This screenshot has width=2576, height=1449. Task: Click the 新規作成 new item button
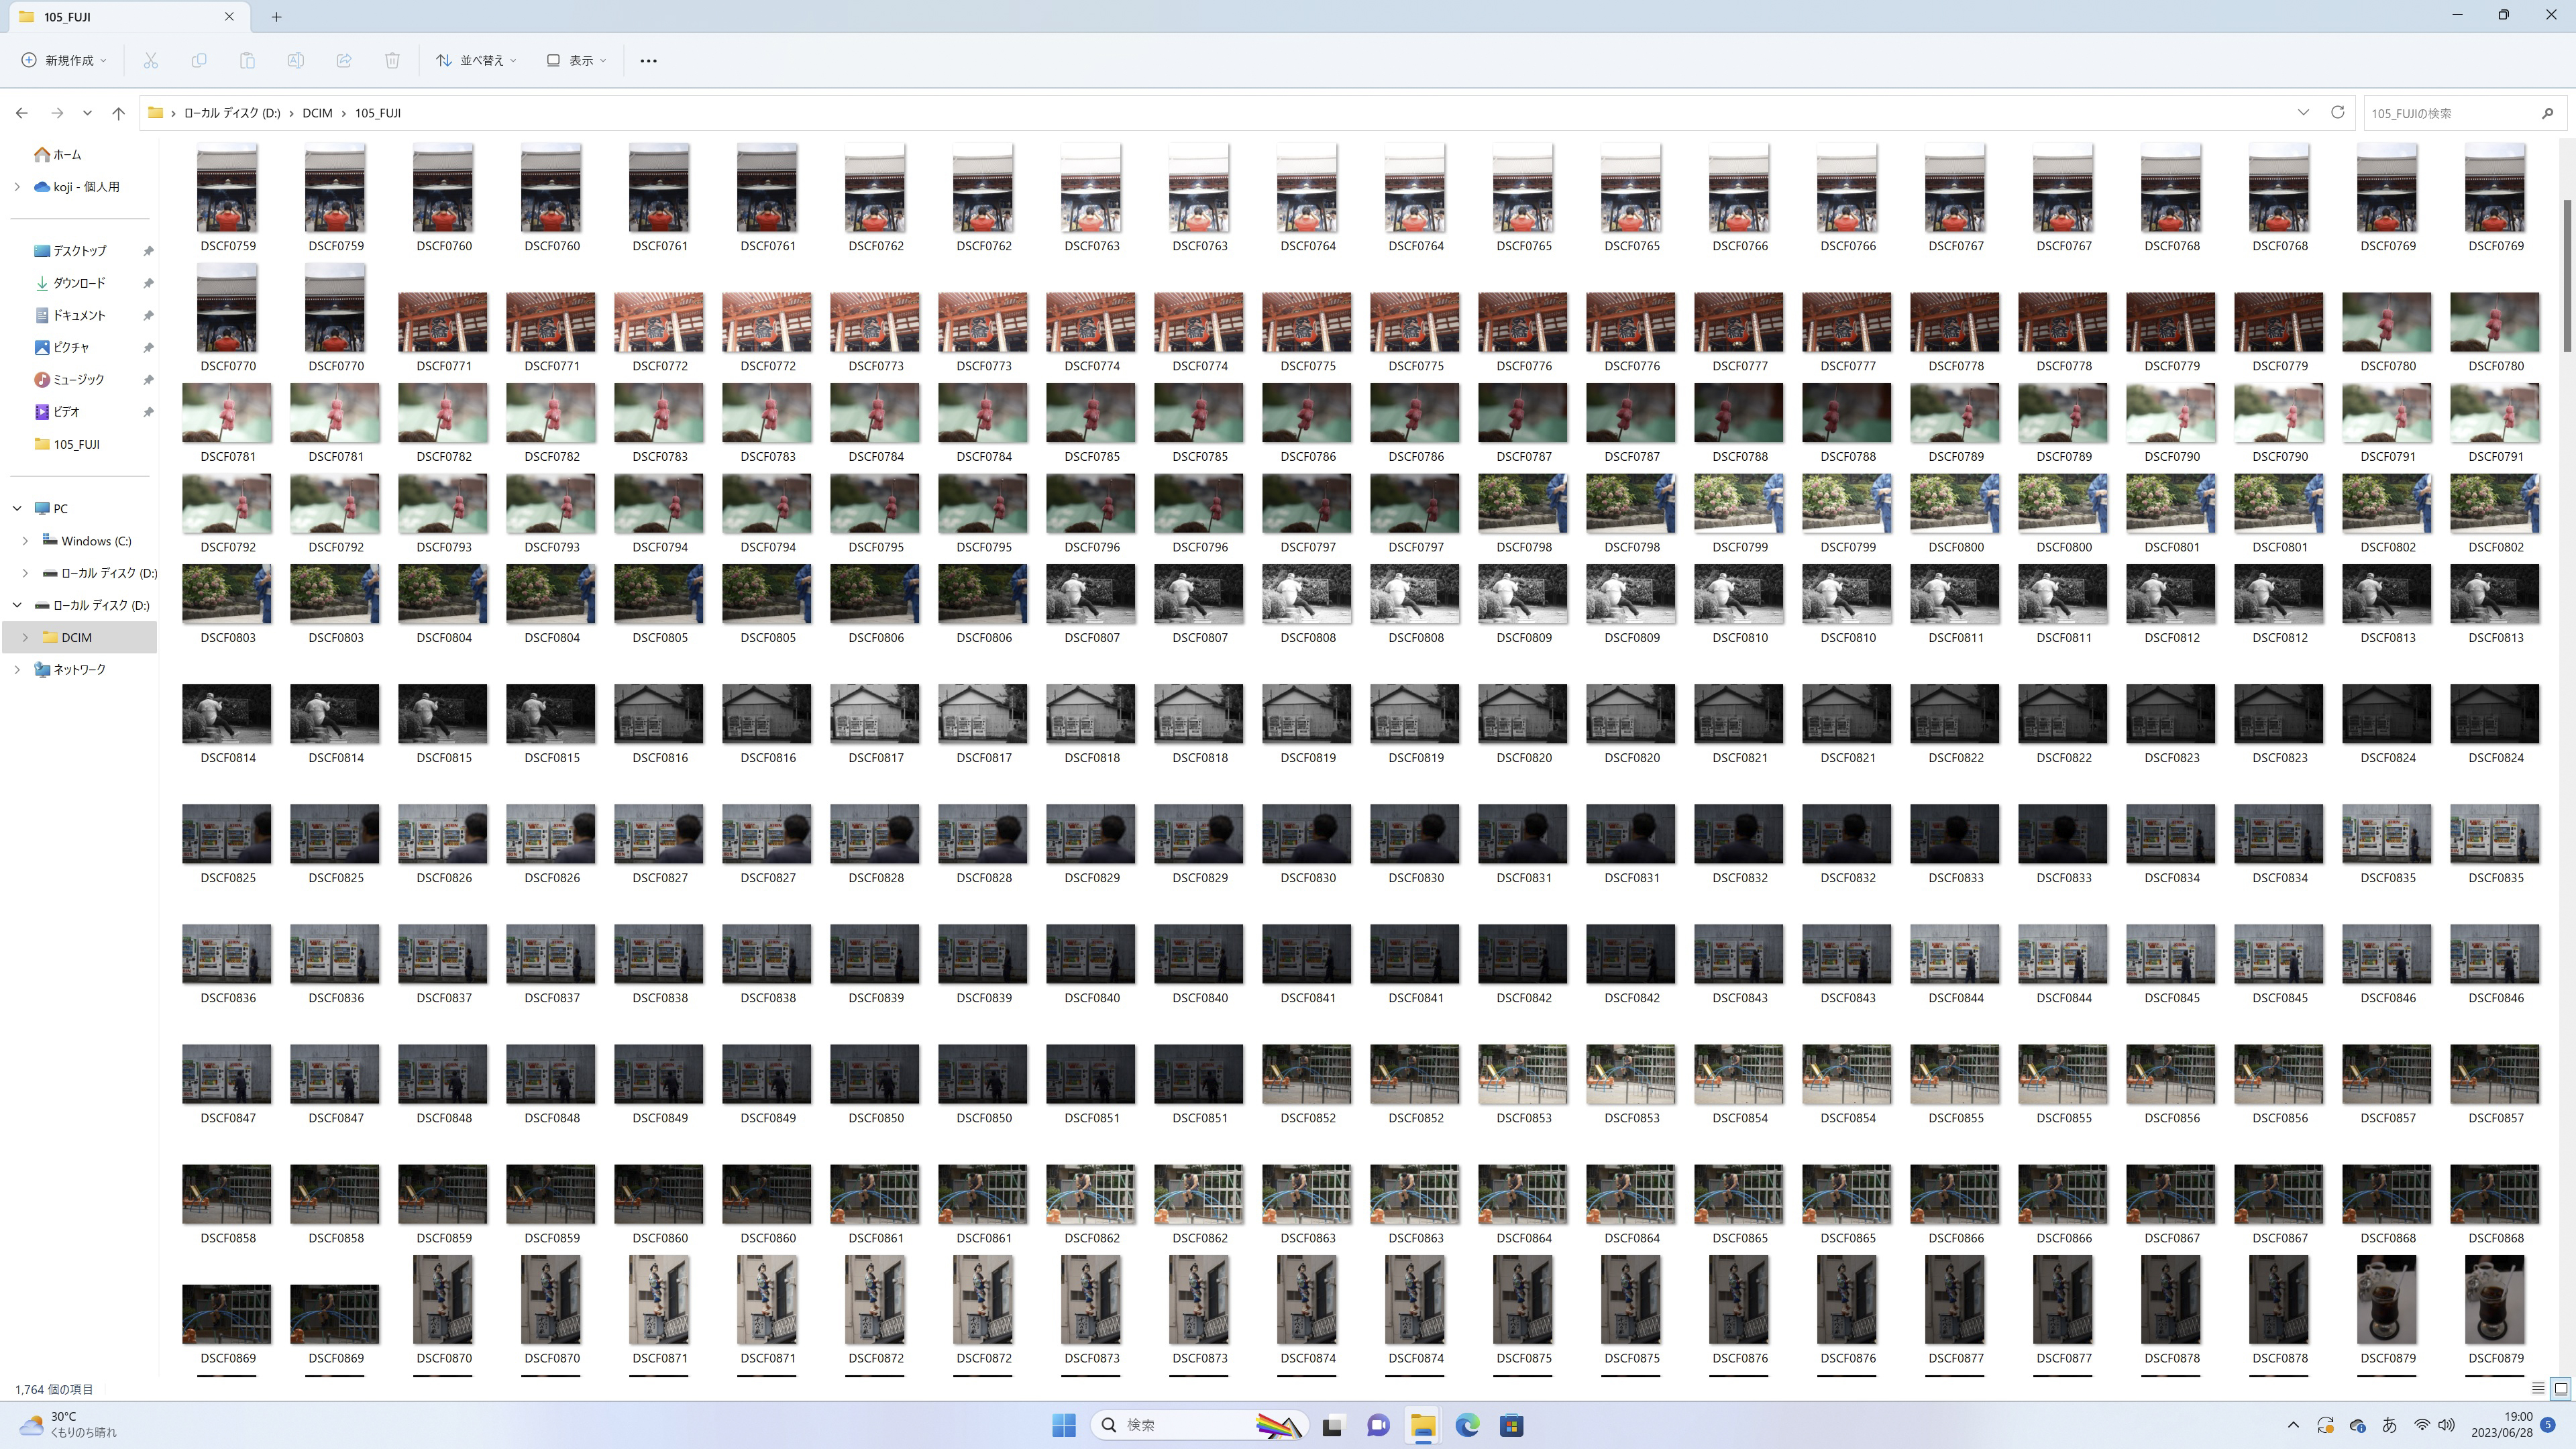coord(64,61)
